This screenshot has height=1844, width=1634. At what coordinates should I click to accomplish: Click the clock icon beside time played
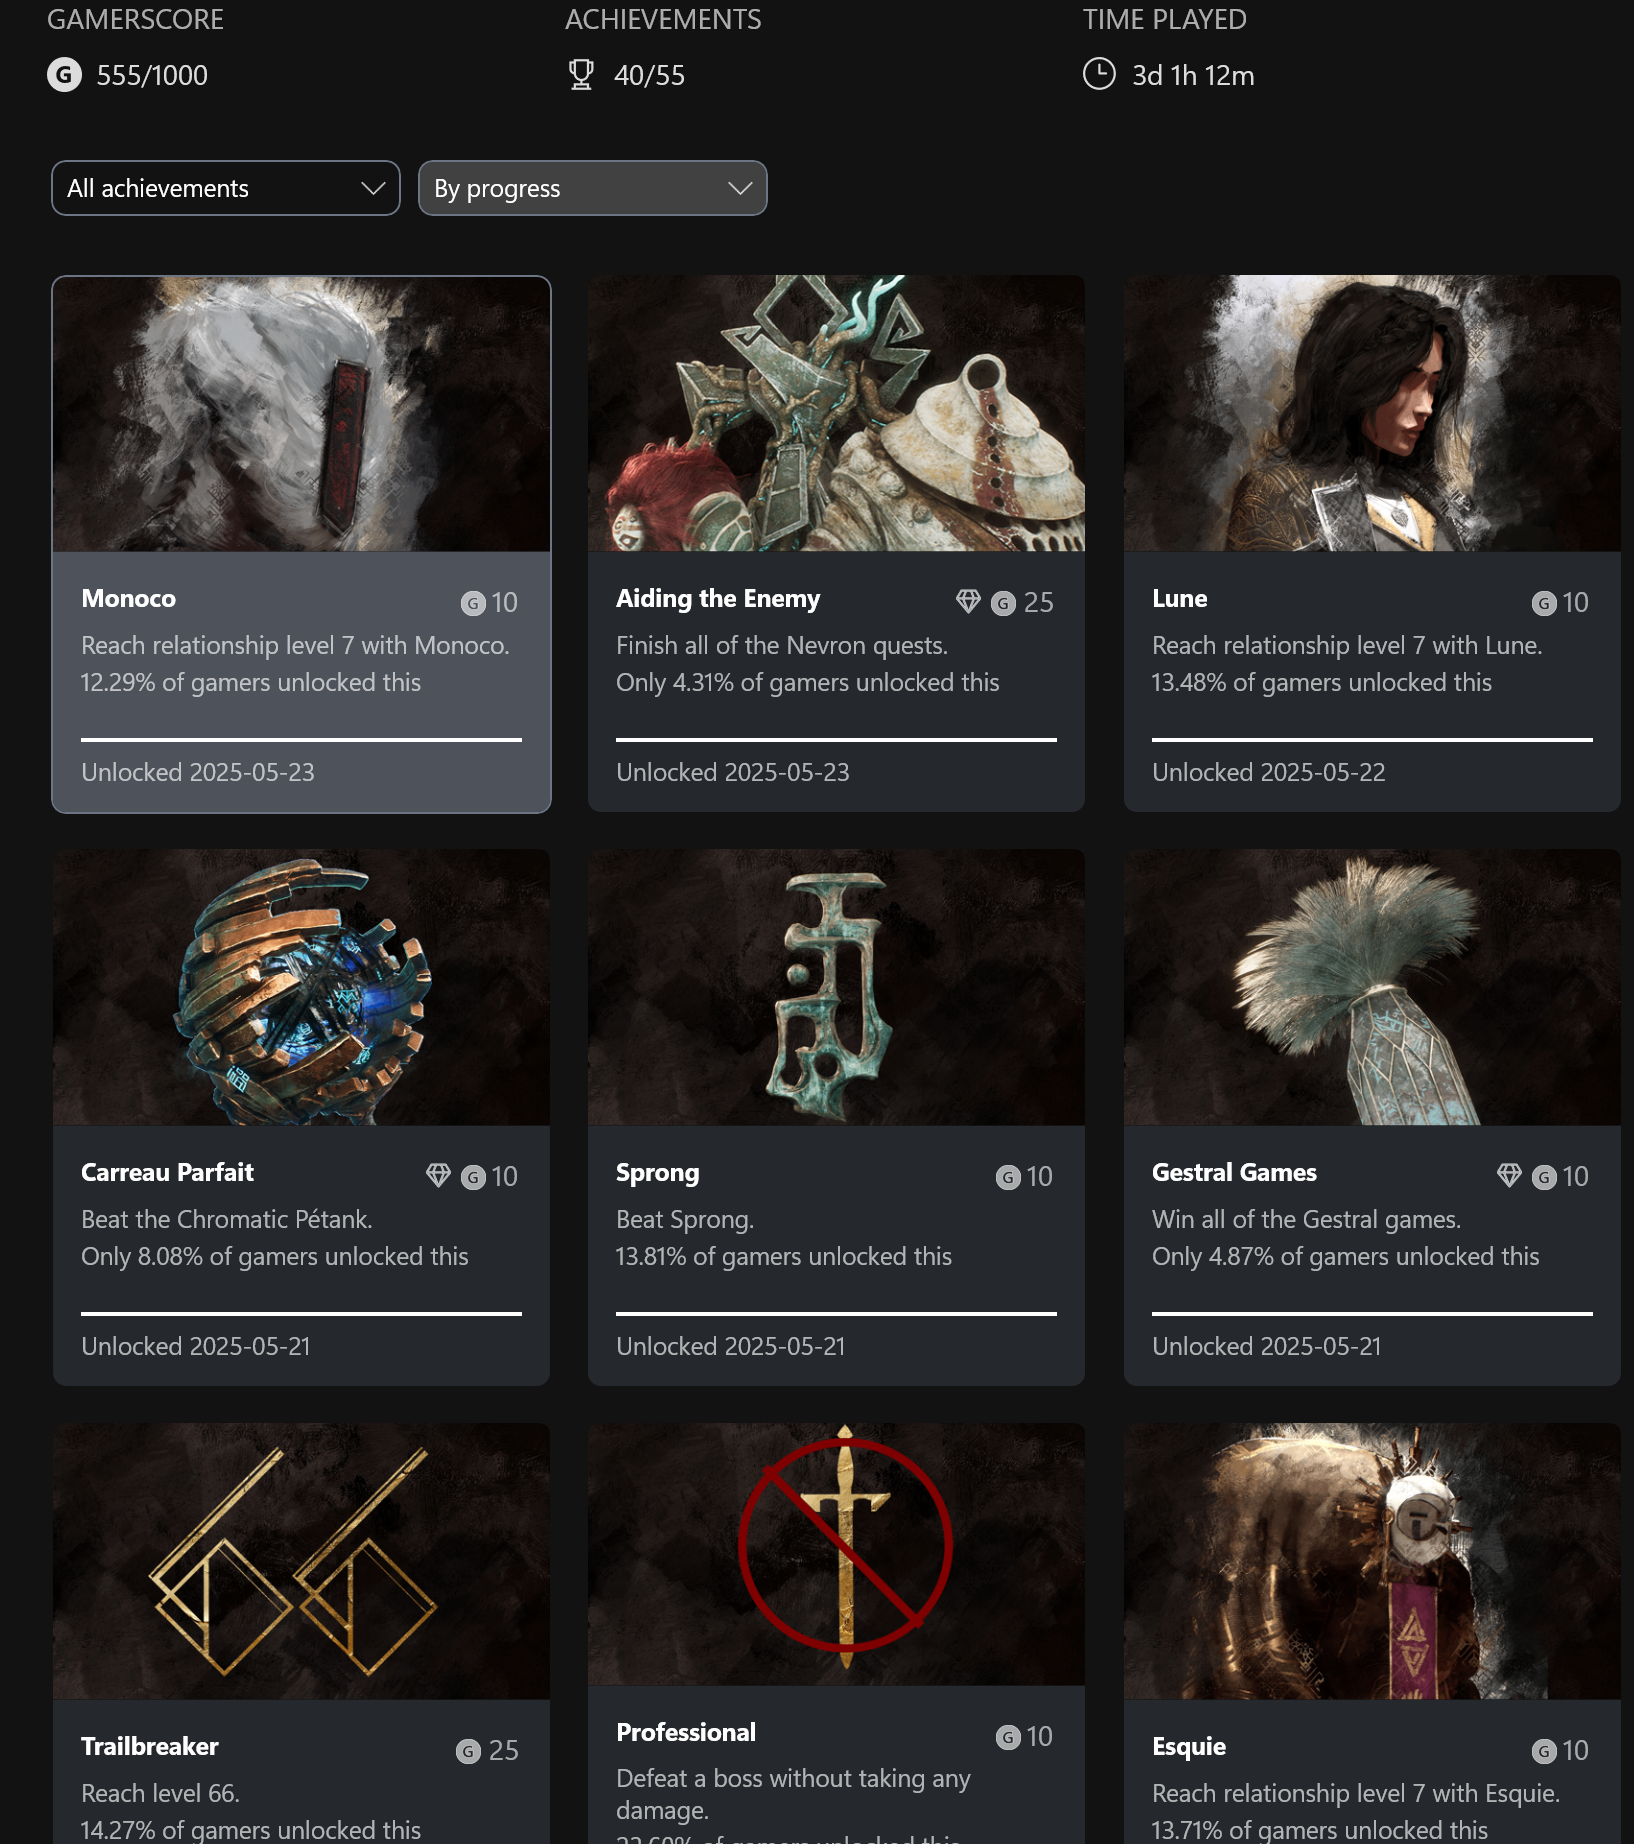click(x=1099, y=75)
